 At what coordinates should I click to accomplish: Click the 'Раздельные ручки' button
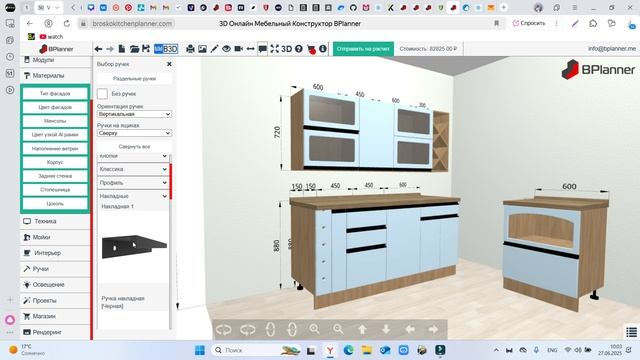[134, 78]
